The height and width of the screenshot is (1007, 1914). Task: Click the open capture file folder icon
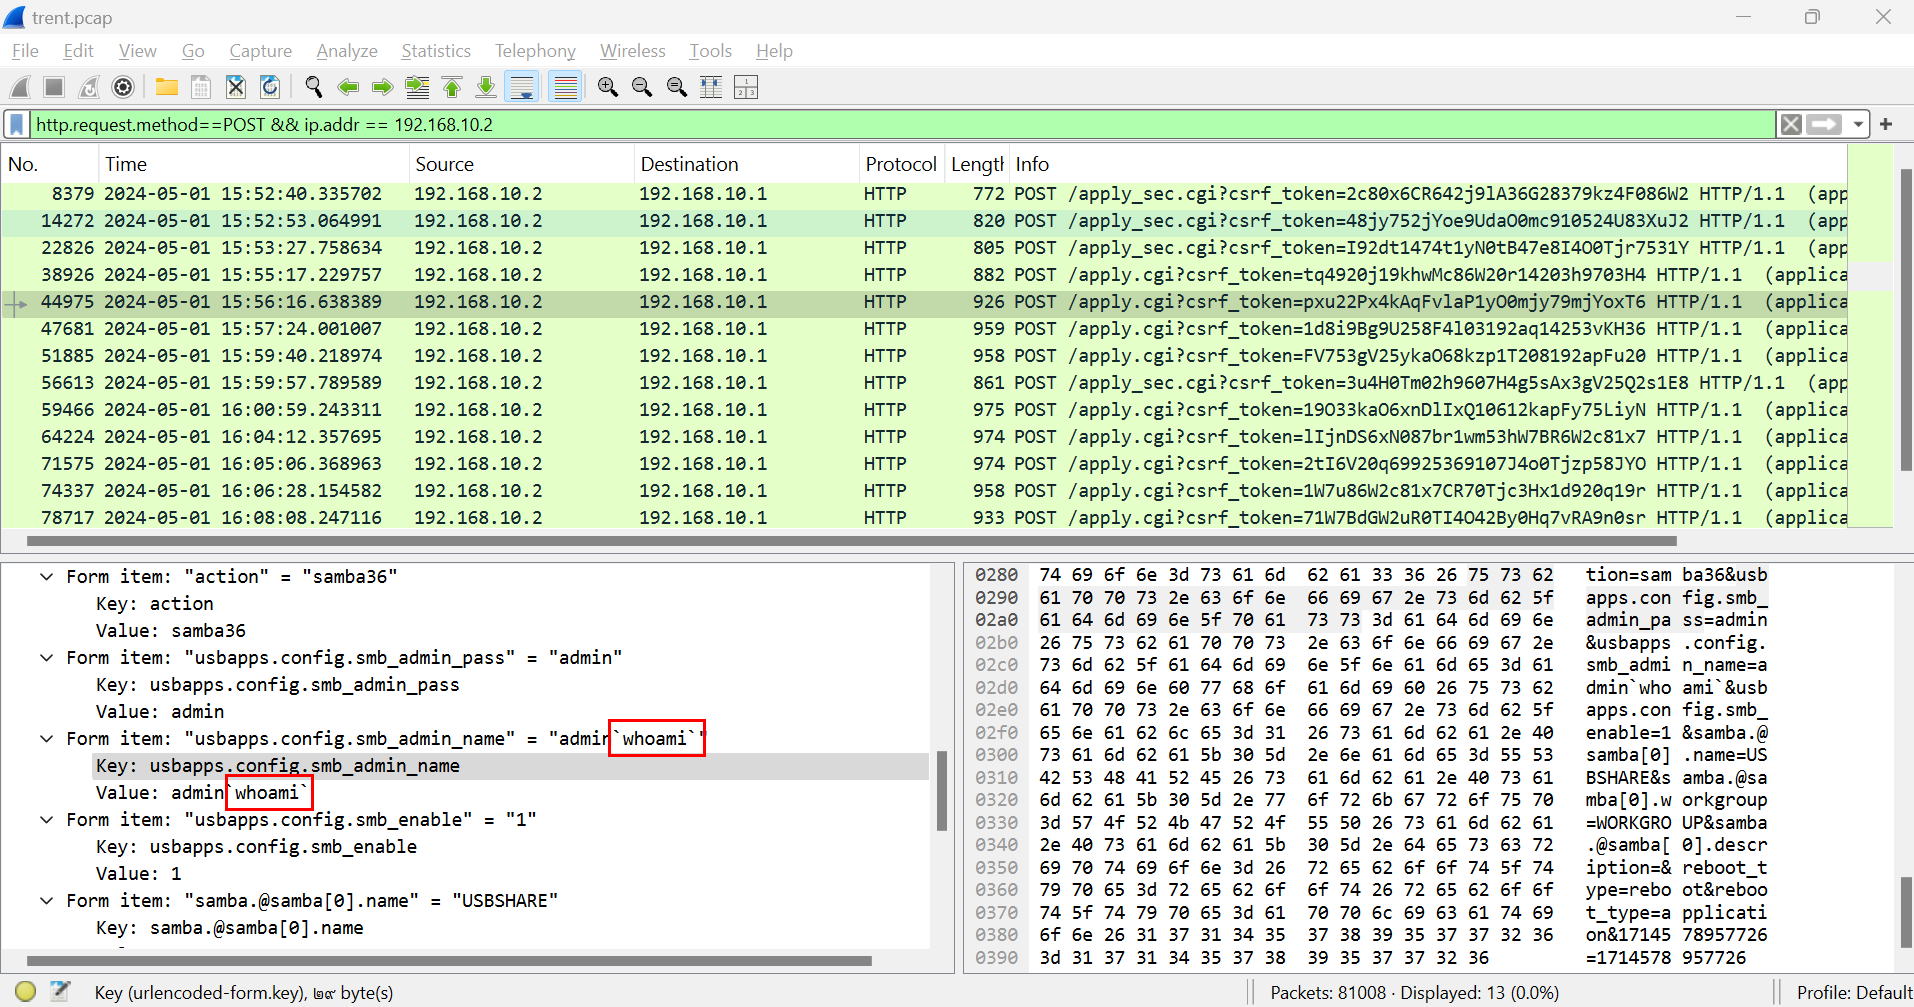(166, 88)
